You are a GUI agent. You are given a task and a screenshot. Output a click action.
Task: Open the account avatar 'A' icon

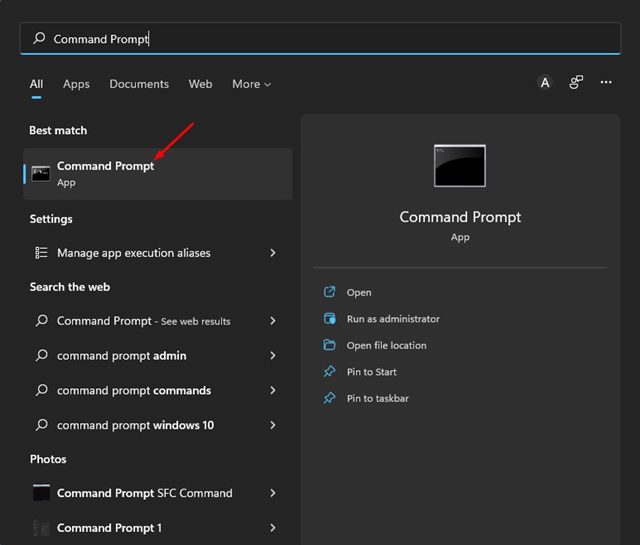tap(545, 82)
